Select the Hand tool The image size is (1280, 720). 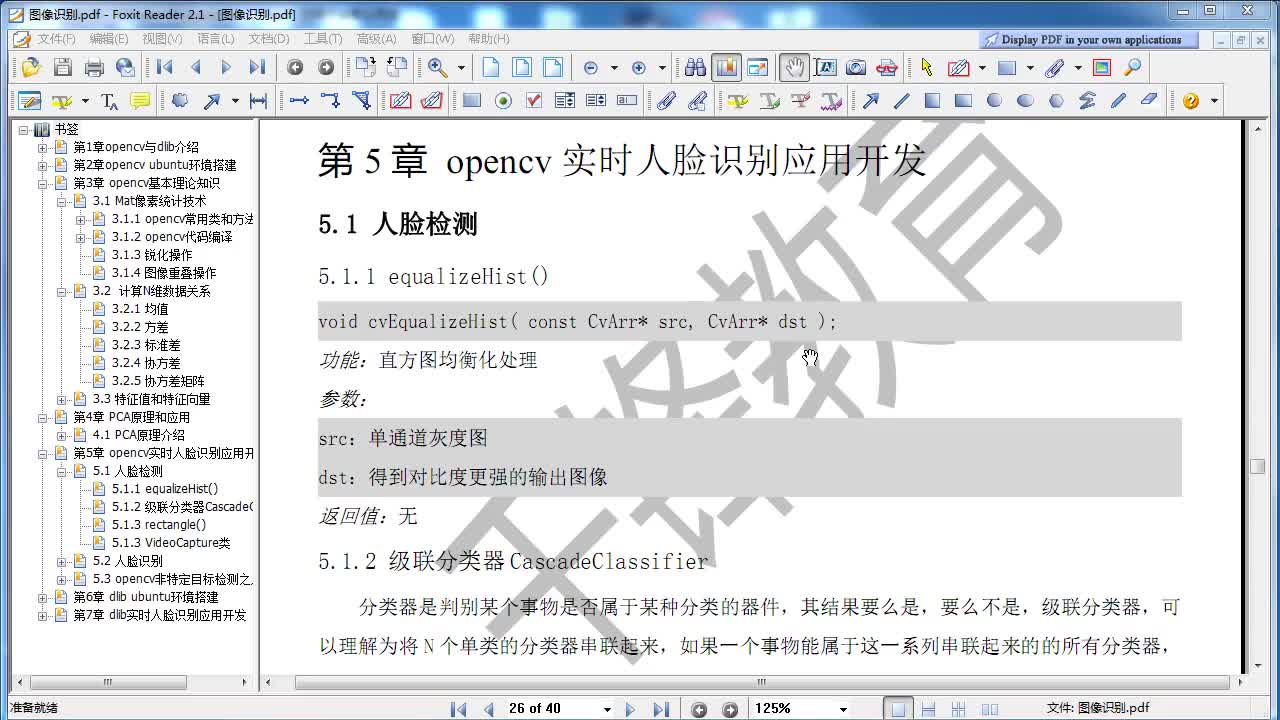click(x=794, y=68)
